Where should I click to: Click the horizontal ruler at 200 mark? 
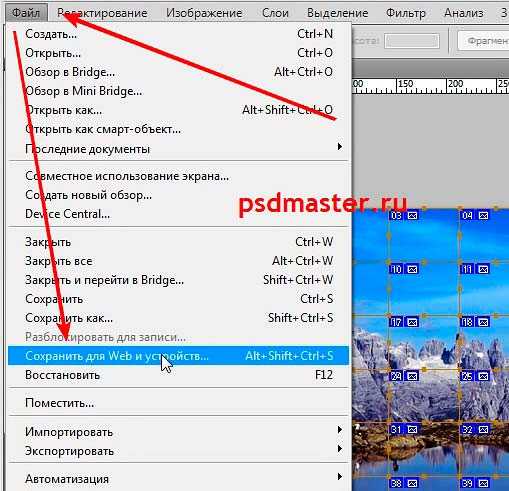tap(455, 84)
